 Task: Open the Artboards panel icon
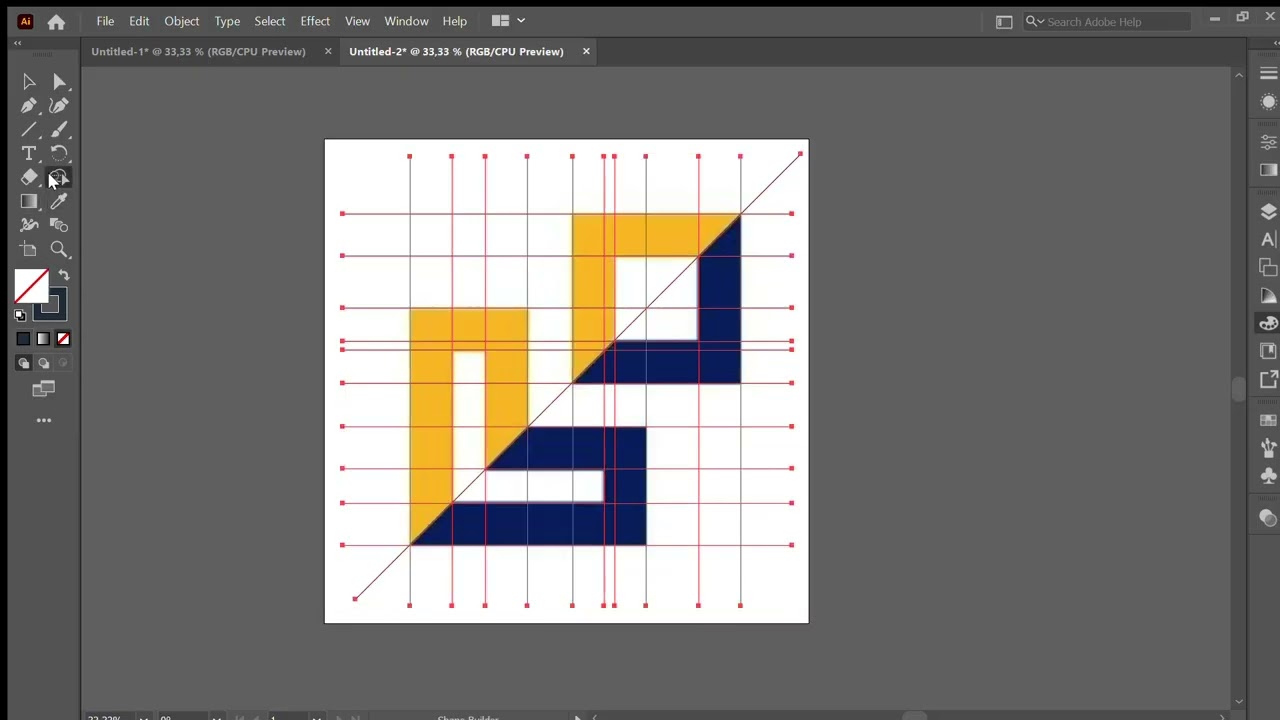tap(1269, 268)
